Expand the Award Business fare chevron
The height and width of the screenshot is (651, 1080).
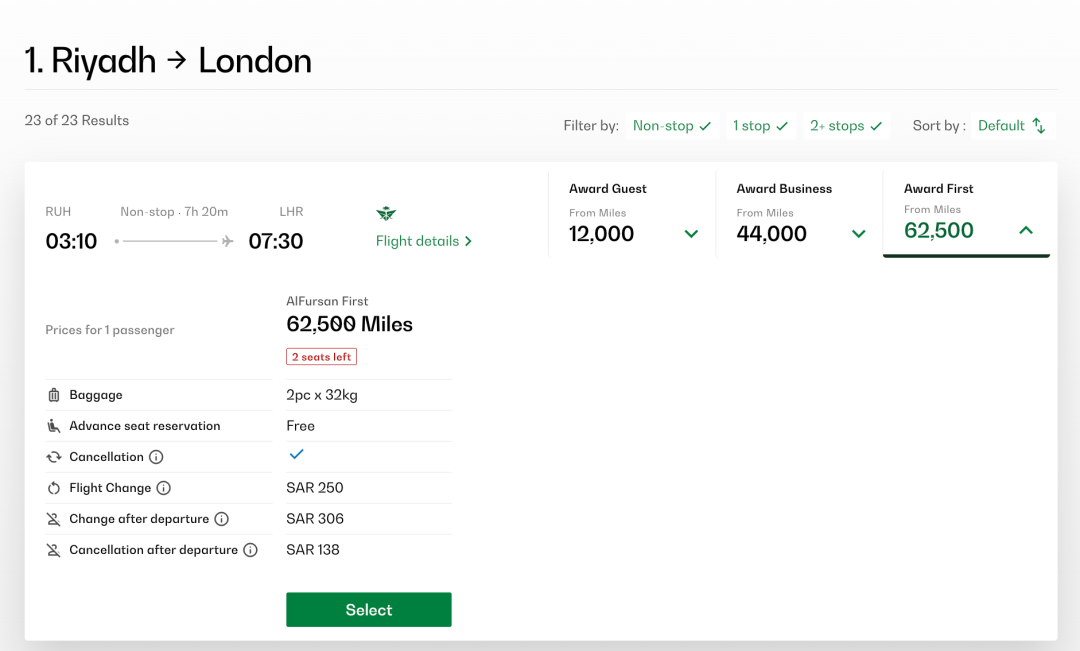pos(858,234)
